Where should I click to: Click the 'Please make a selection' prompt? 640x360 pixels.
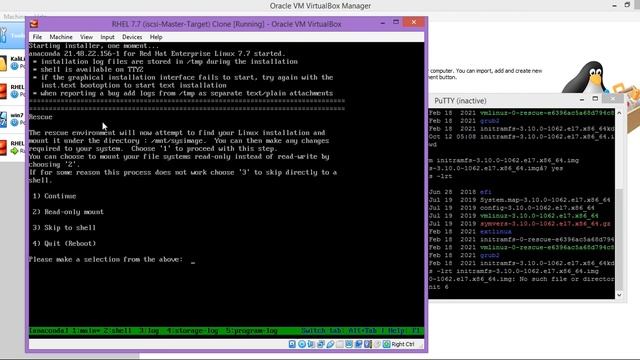106,259
